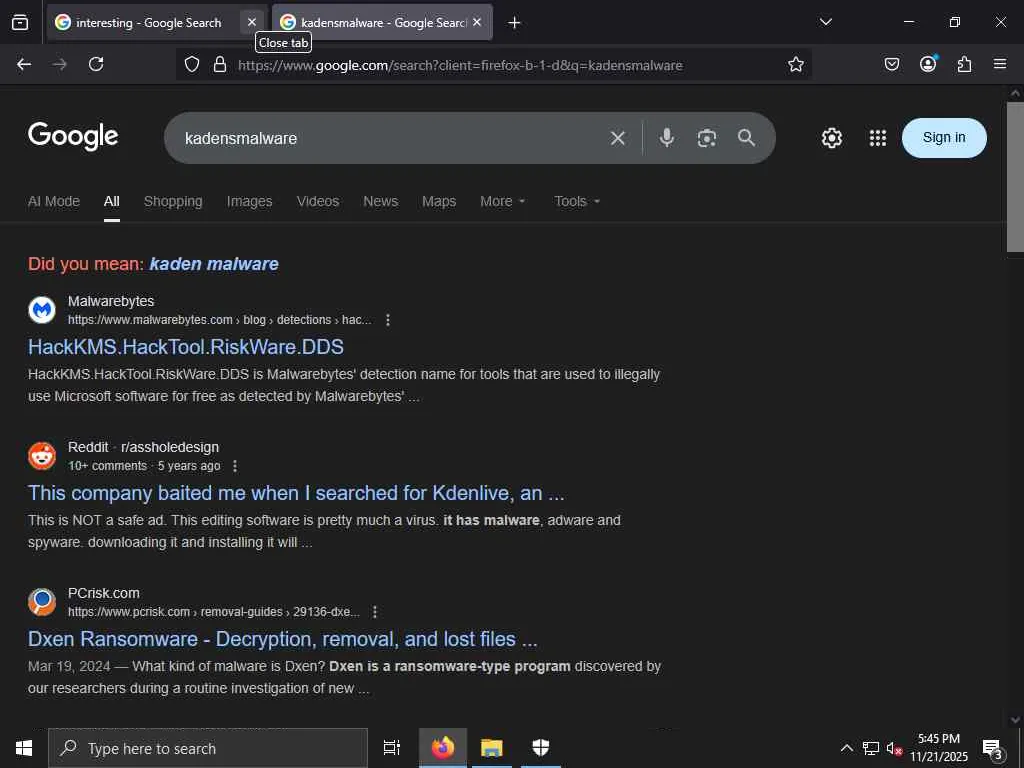Screen dimensions: 1024x768
Task: Open the notification center icon
Action: 993,749
